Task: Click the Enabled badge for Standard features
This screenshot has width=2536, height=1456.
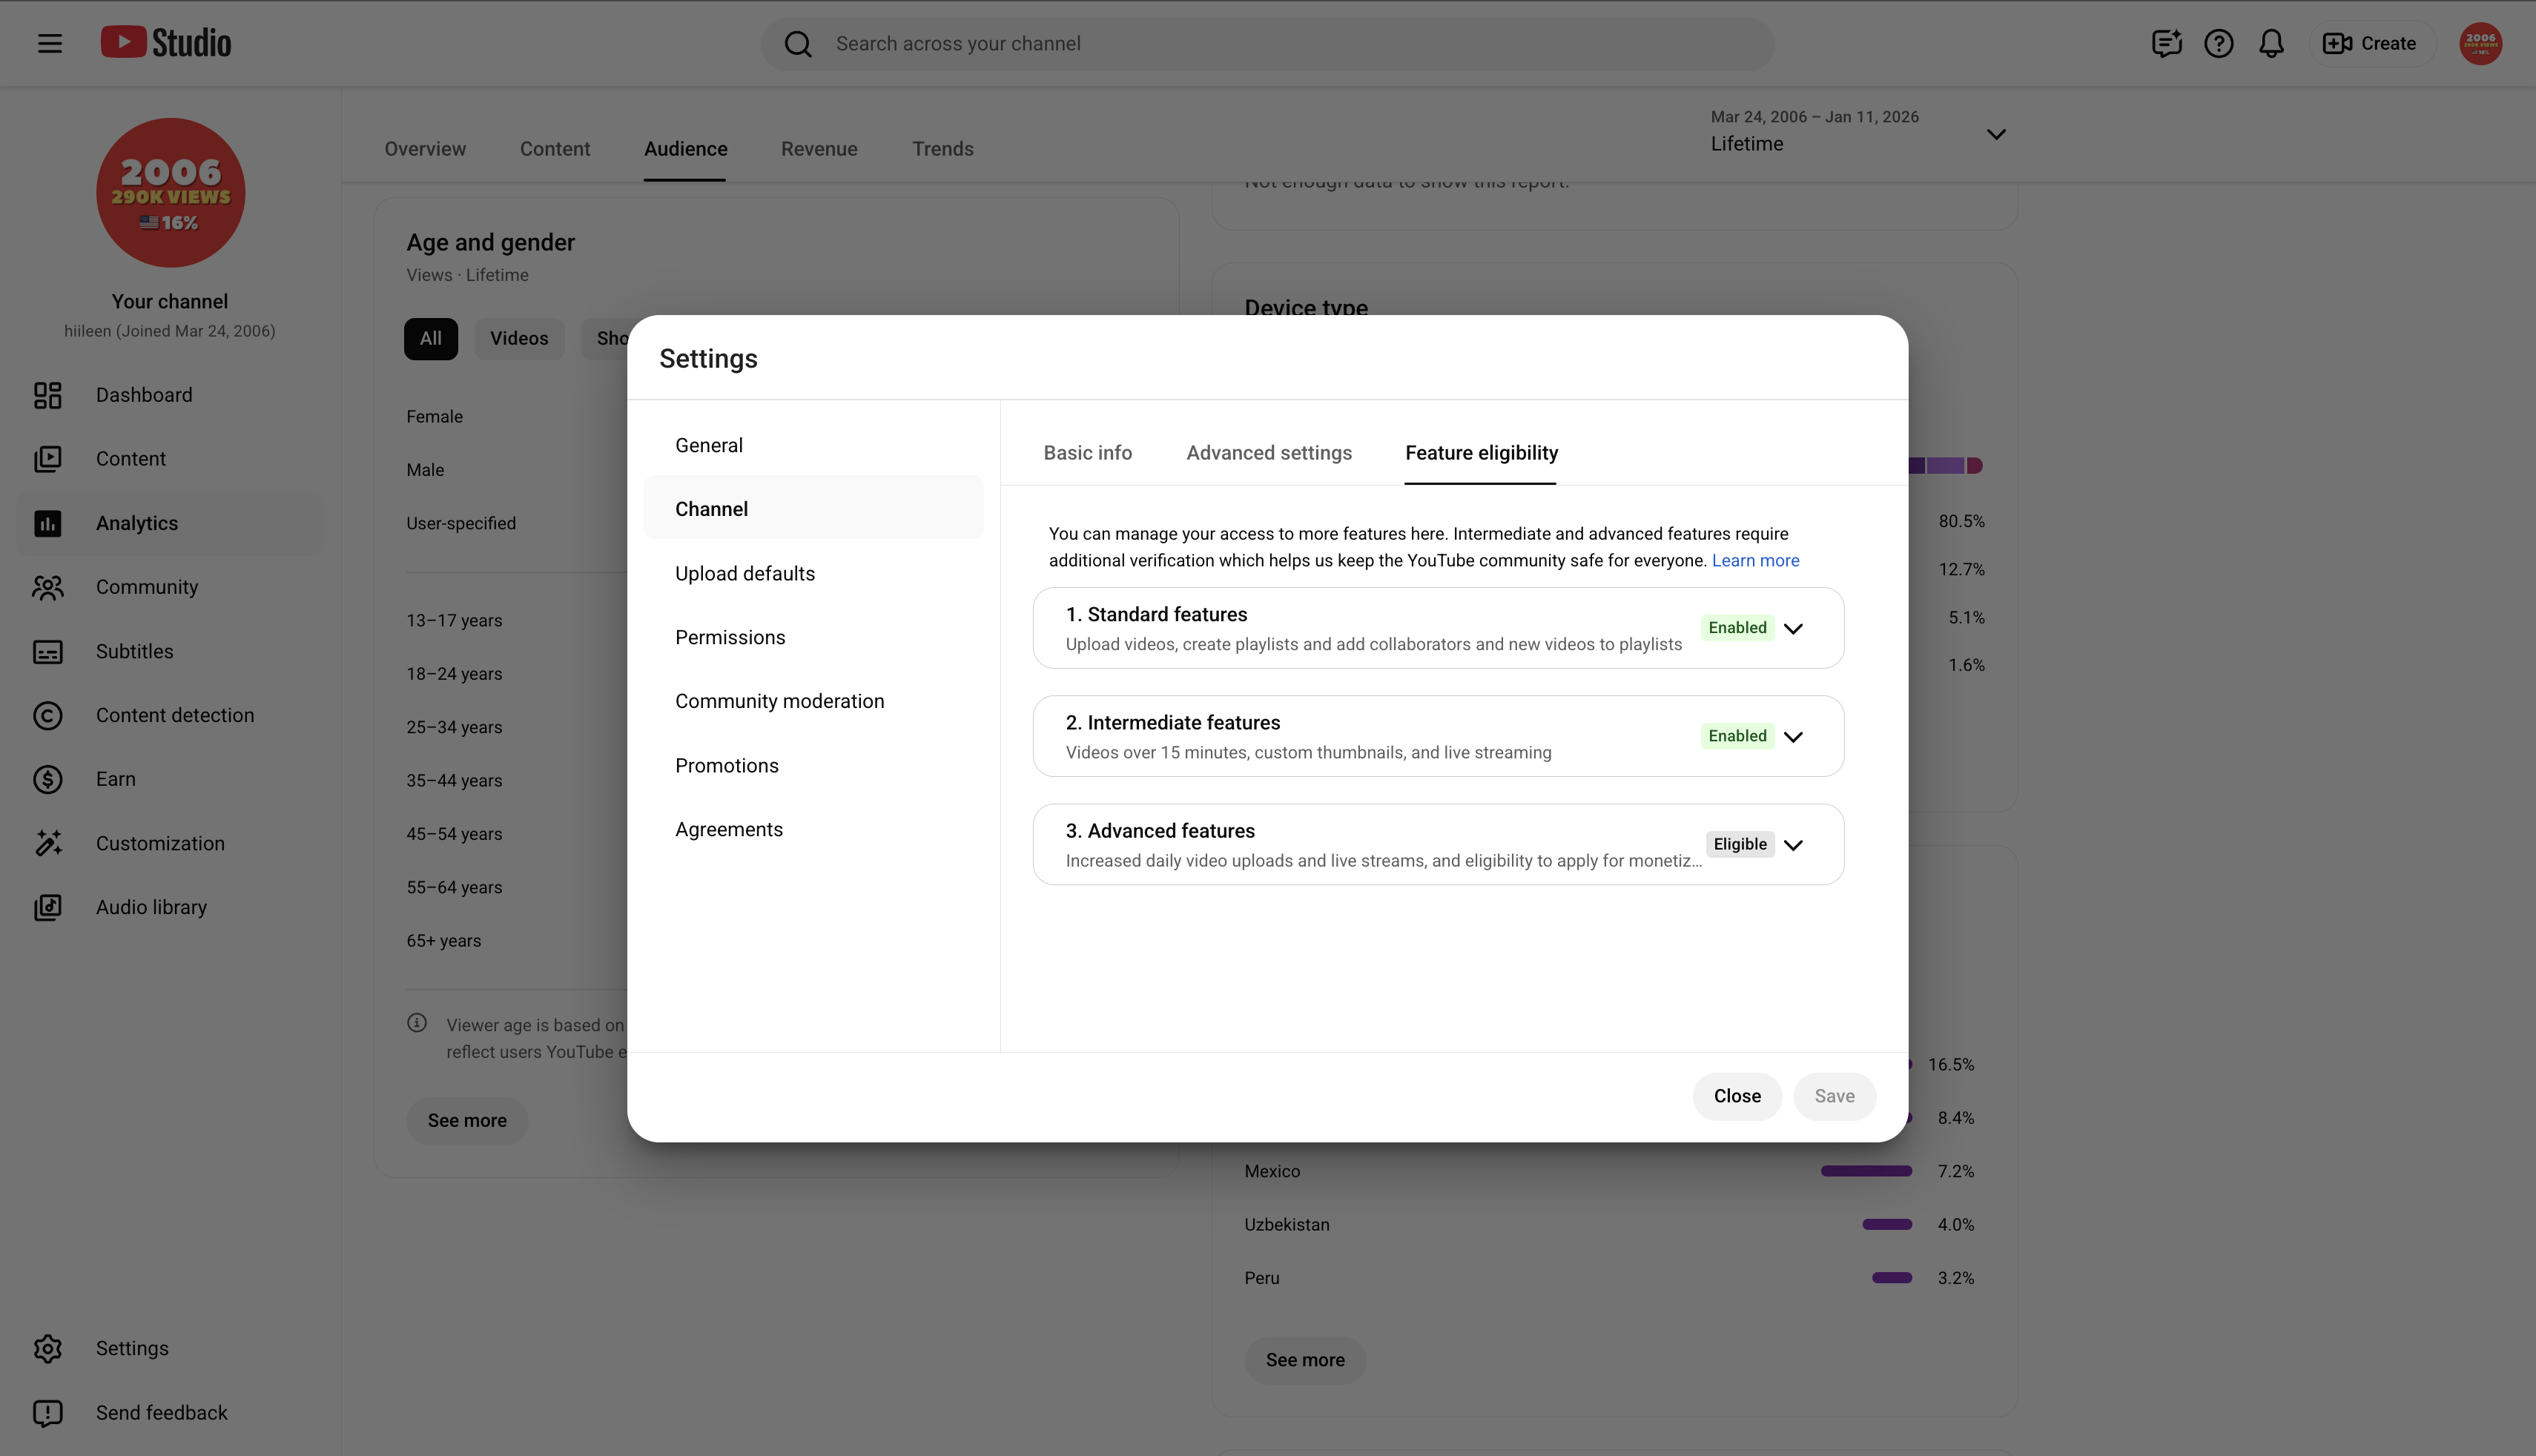Action: (x=1738, y=628)
